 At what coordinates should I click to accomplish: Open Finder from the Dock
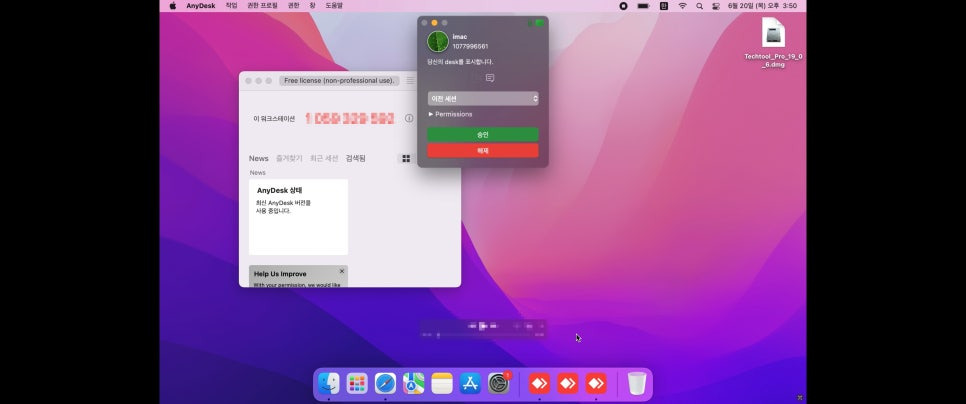tap(328, 384)
